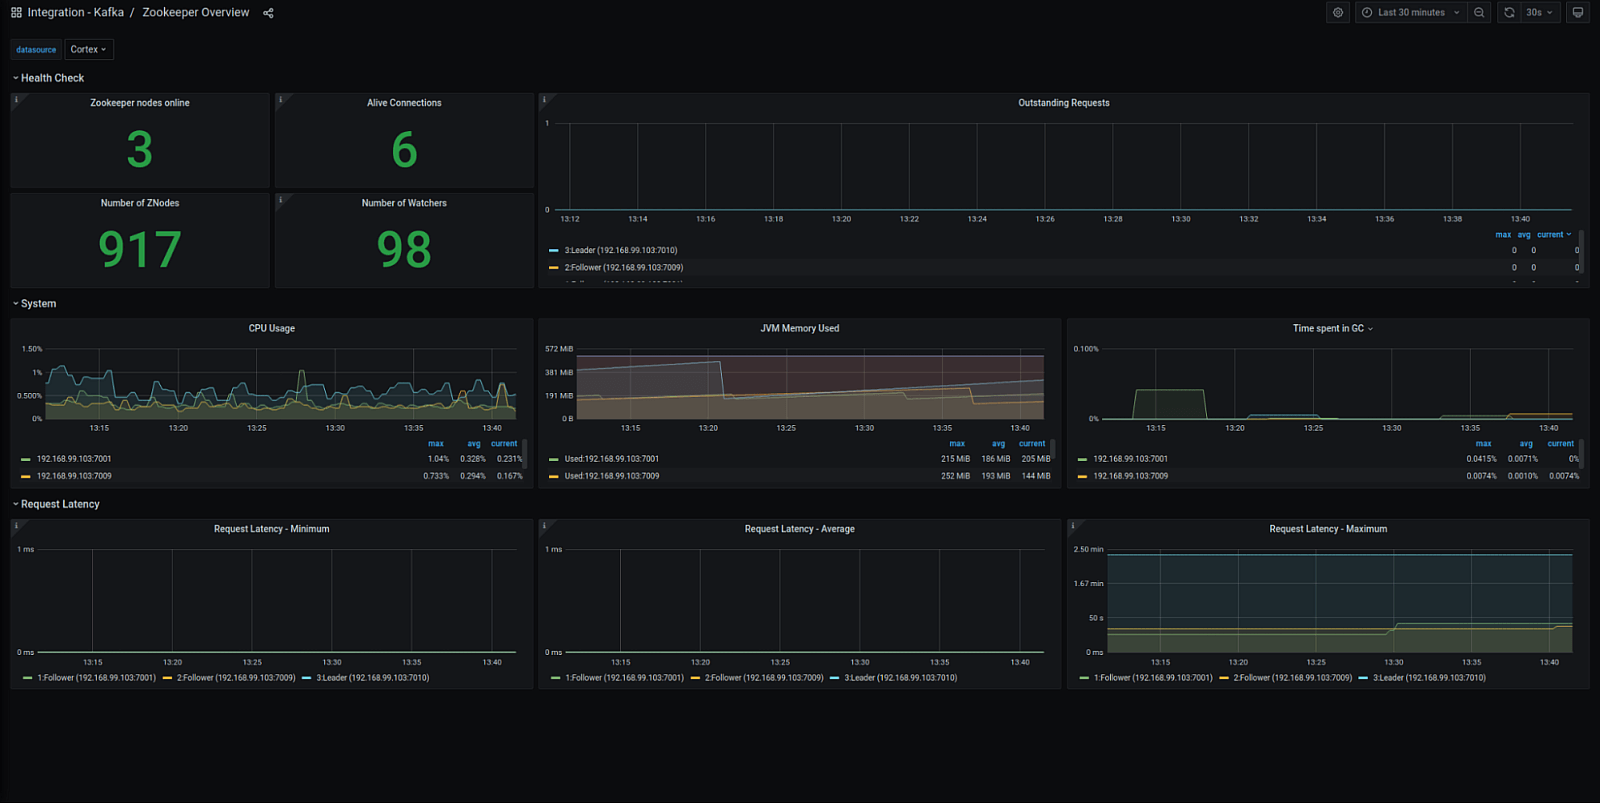Show info for Zookeeper nodes online panel
1600x803 pixels.
(16, 100)
